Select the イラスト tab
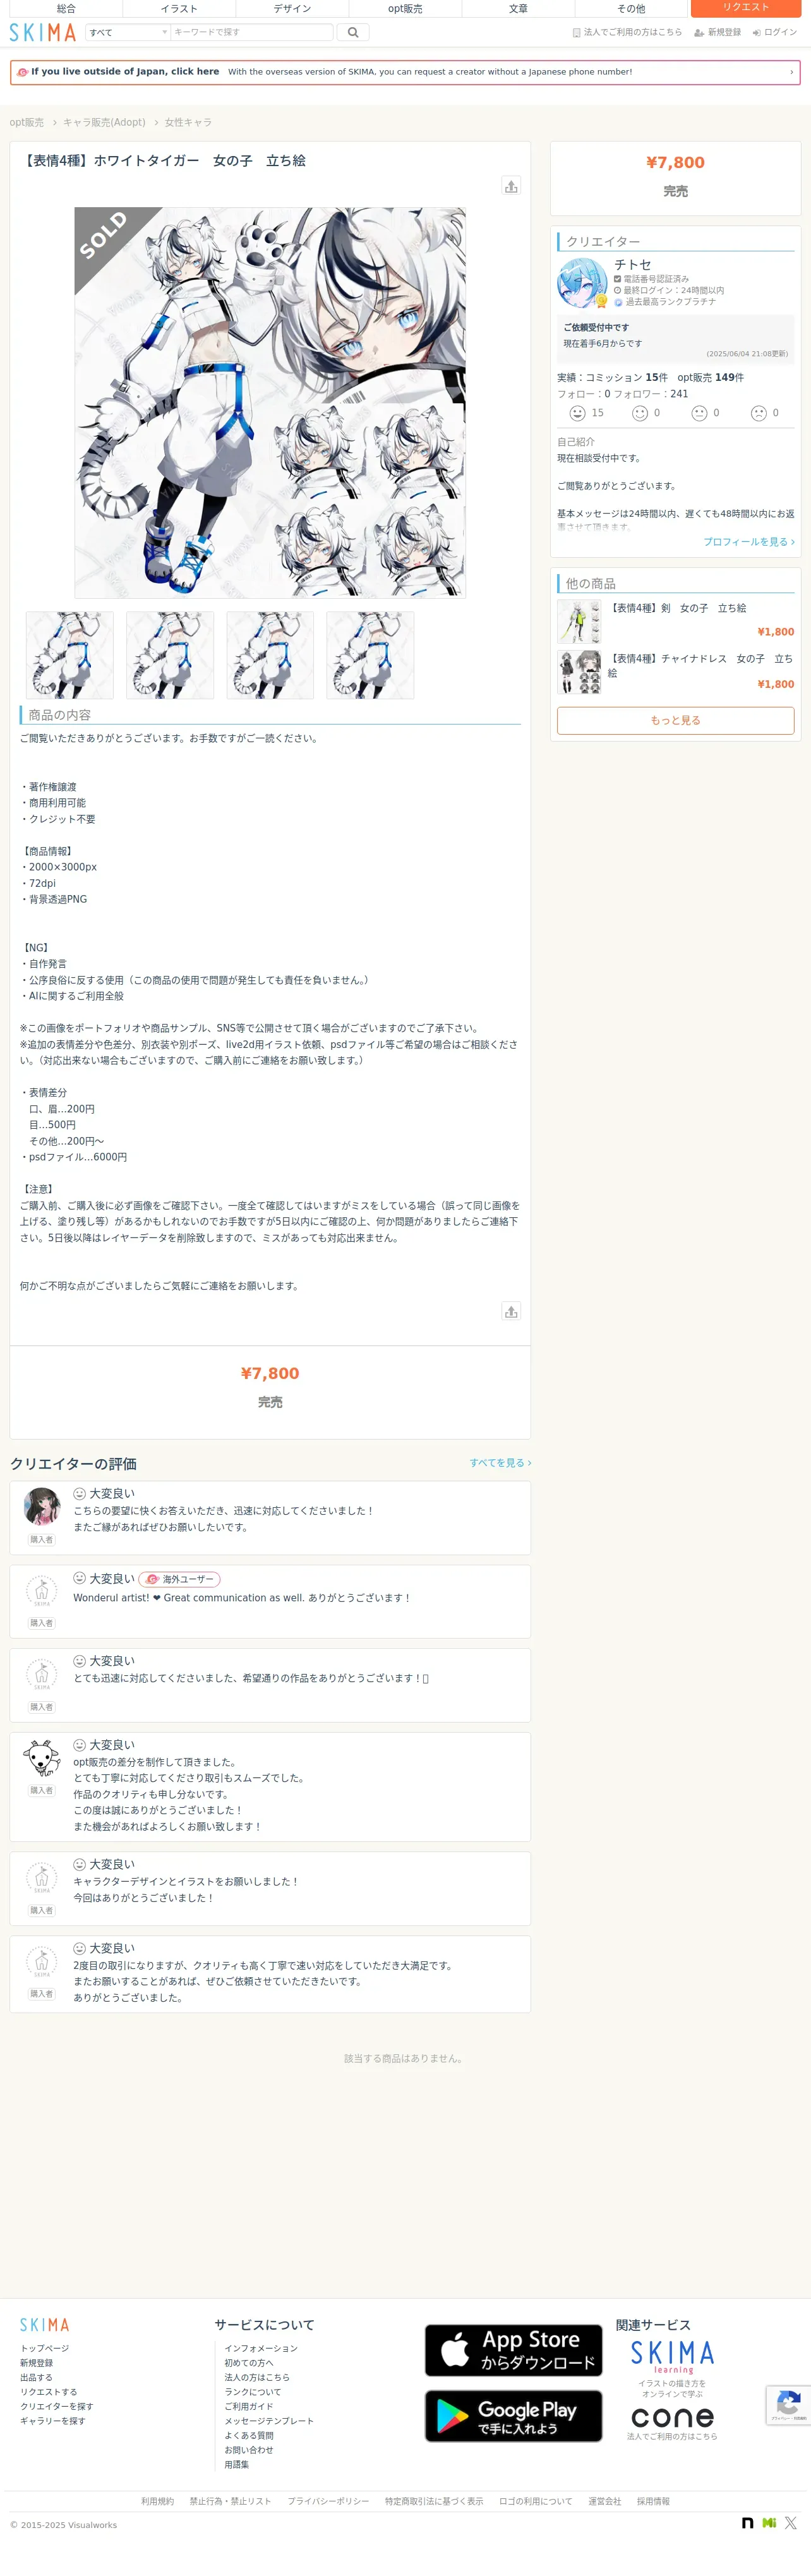 point(179,8)
